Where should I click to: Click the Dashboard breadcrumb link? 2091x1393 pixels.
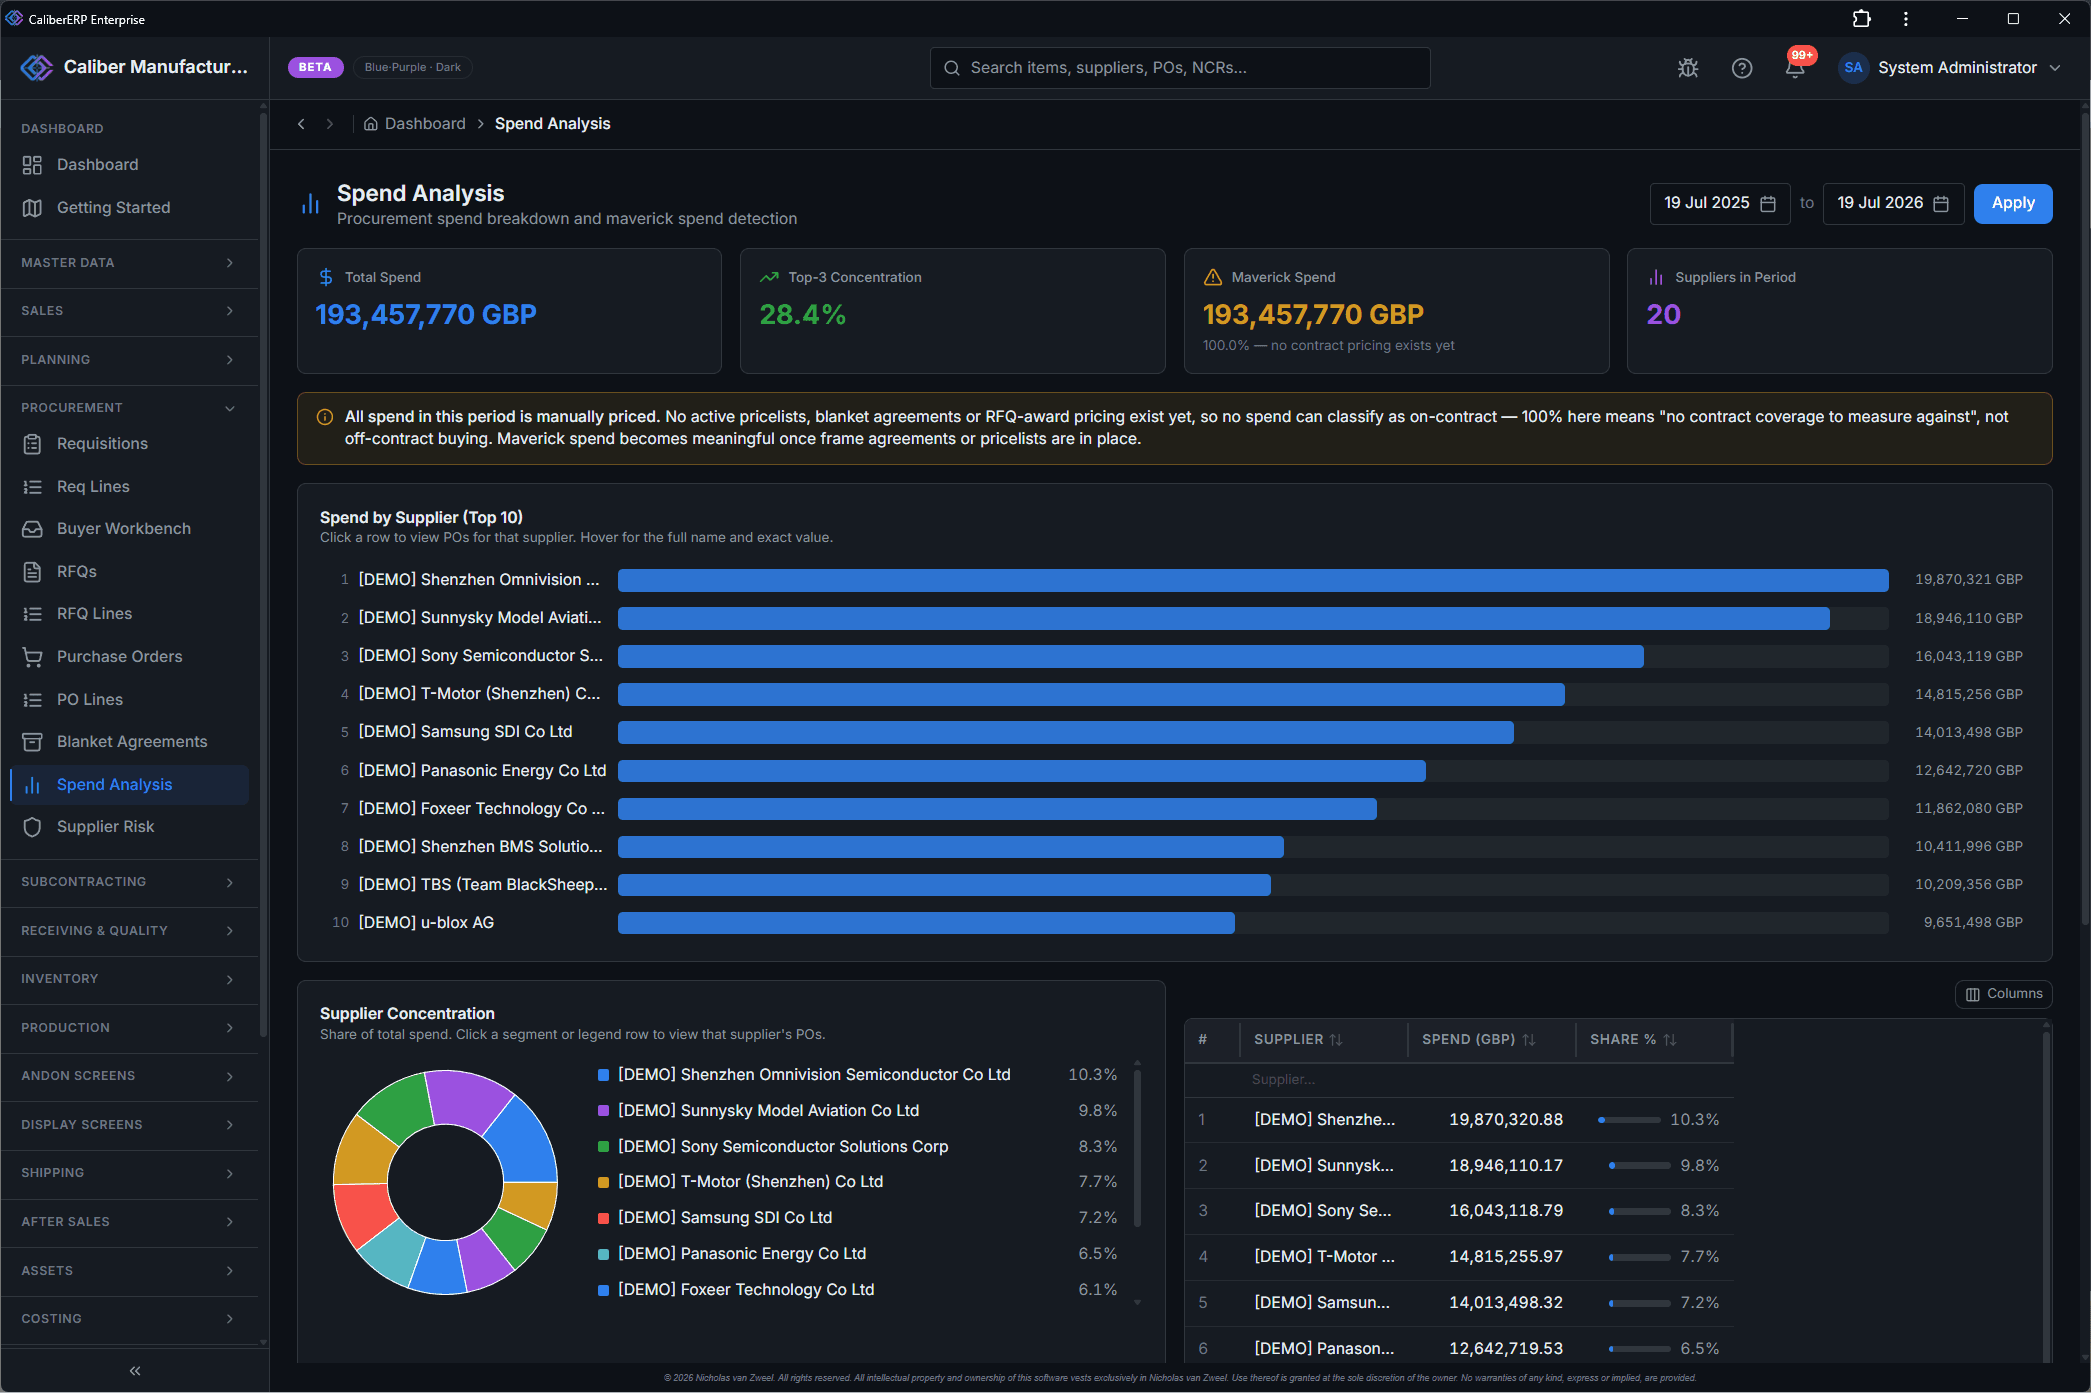425,124
